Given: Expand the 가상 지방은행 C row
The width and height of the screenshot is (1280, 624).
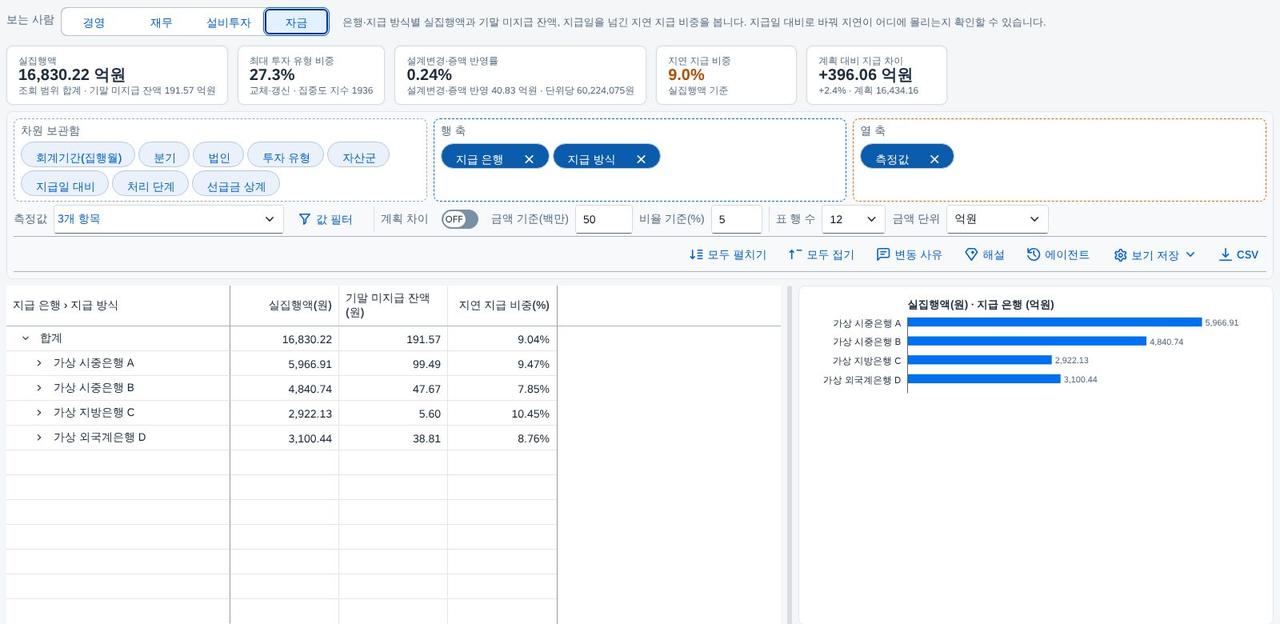Looking at the screenshot, I should pyautogui.click(x=39, y=413).
